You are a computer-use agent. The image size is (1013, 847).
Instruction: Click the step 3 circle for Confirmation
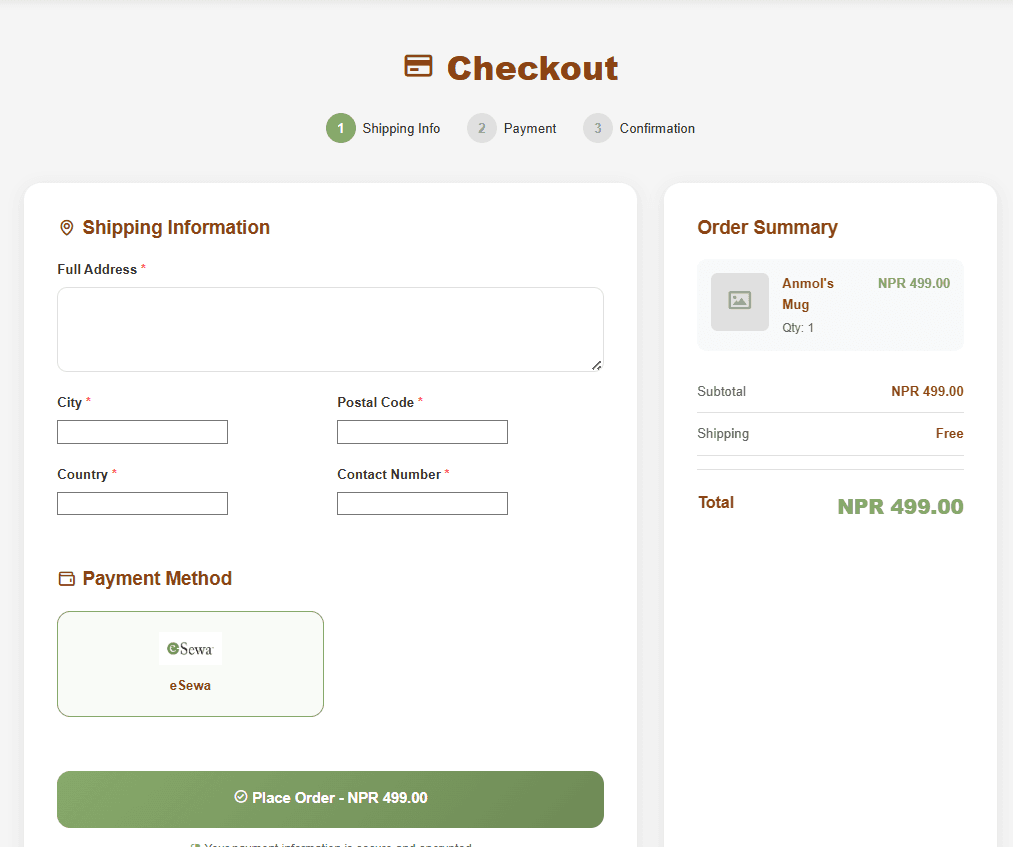point(598,128)
